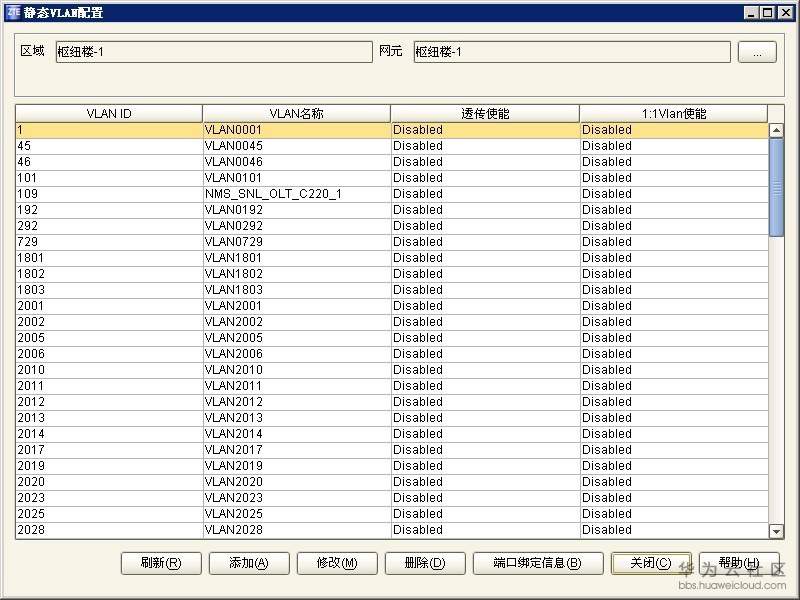
Task: Select the VLAN1803 name cell
Action: point(297,290)
